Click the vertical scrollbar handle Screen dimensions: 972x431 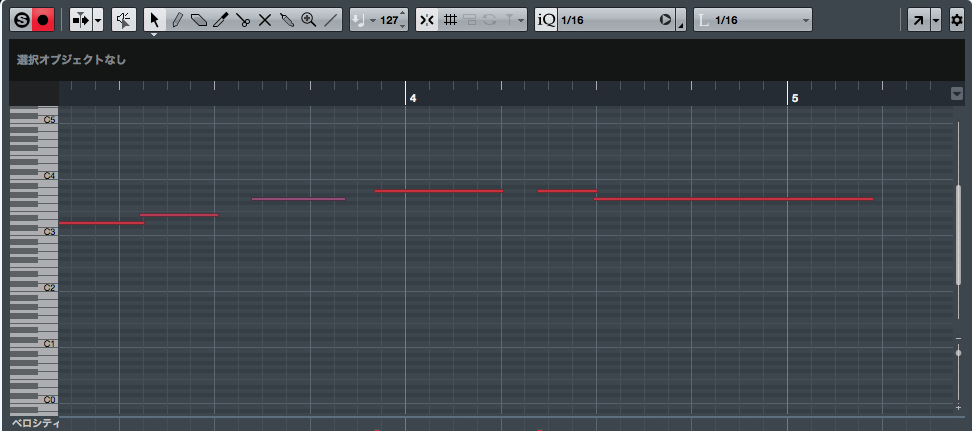coord(958,236)
